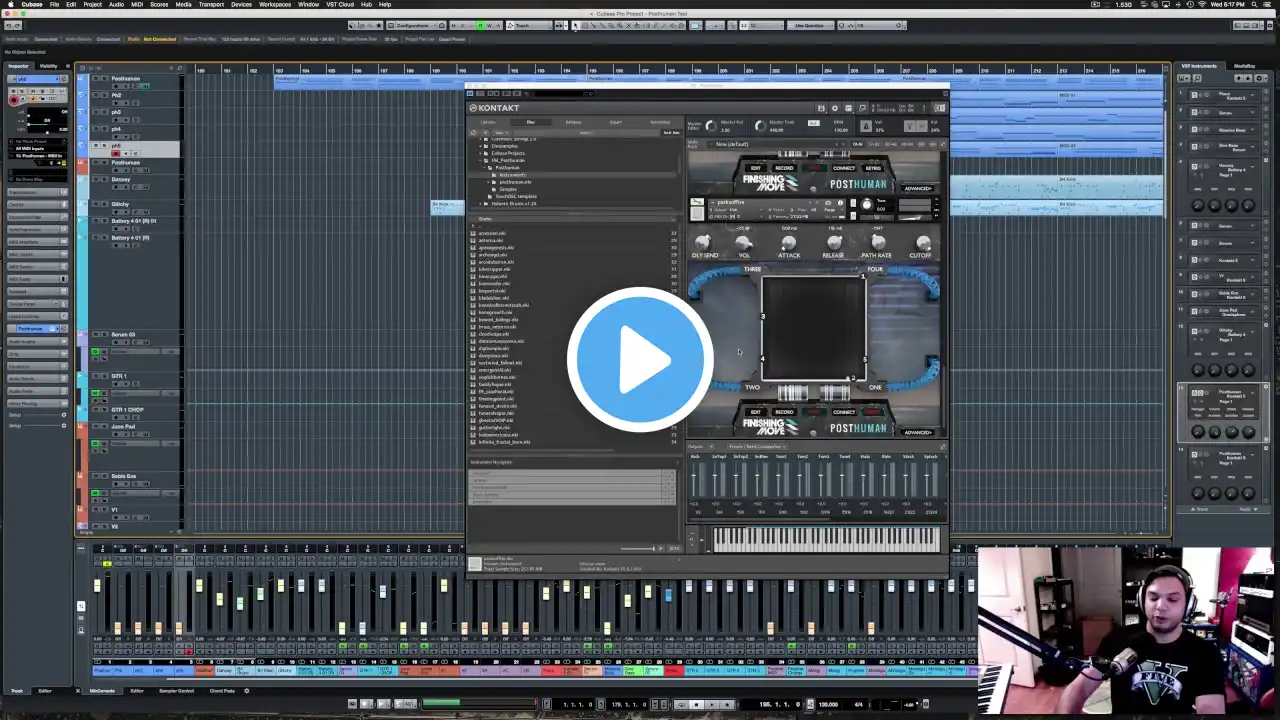Click the Kontakt save disk icon
This screenshot has height=720, width=1280.
coord(821,108)
